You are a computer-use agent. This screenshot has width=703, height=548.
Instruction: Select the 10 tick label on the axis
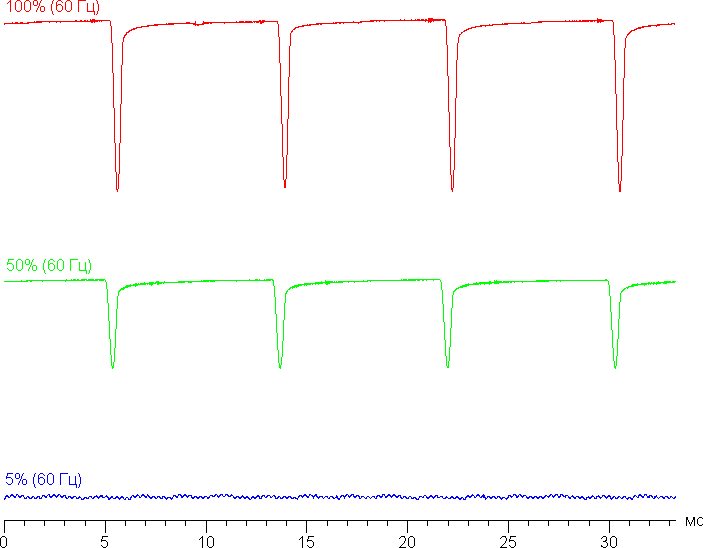(205, 541)
